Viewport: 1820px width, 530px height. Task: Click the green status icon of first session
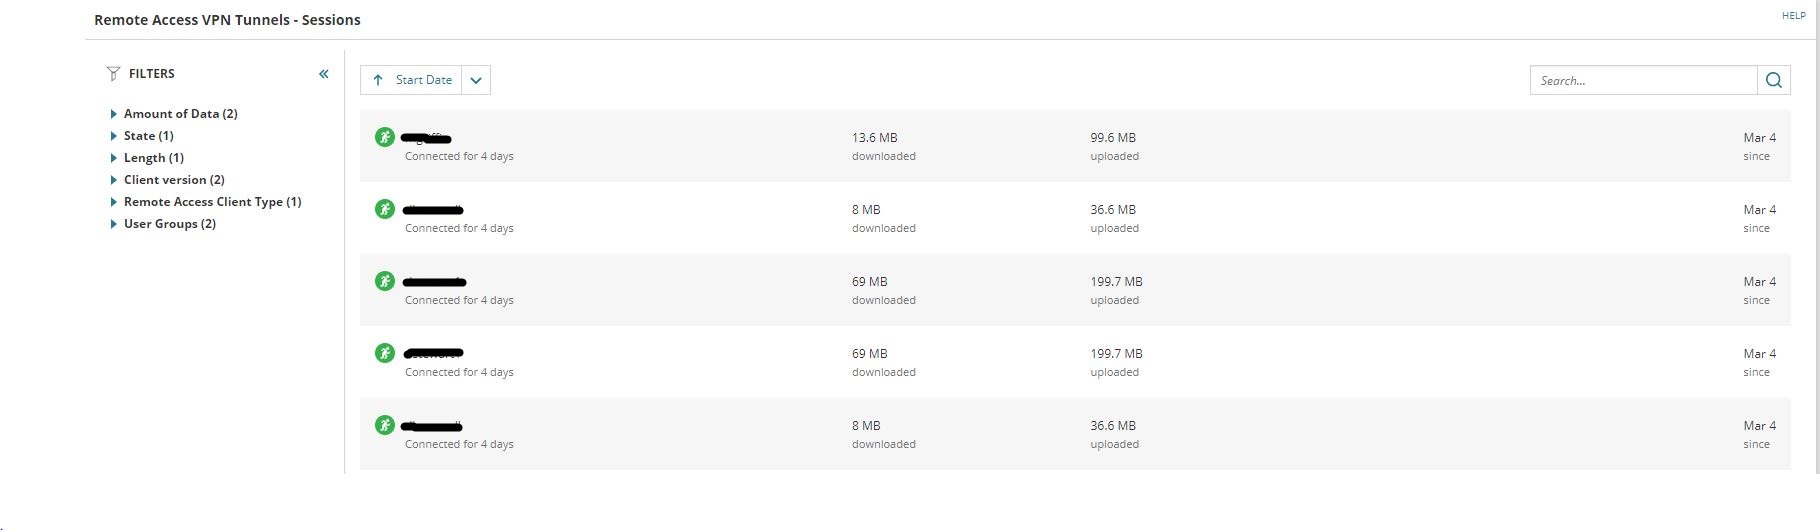[385, 137]
